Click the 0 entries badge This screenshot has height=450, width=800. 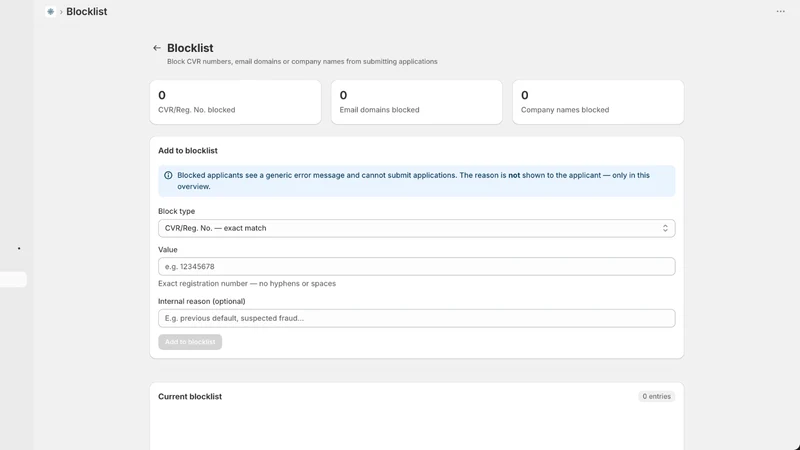[657, 396]
